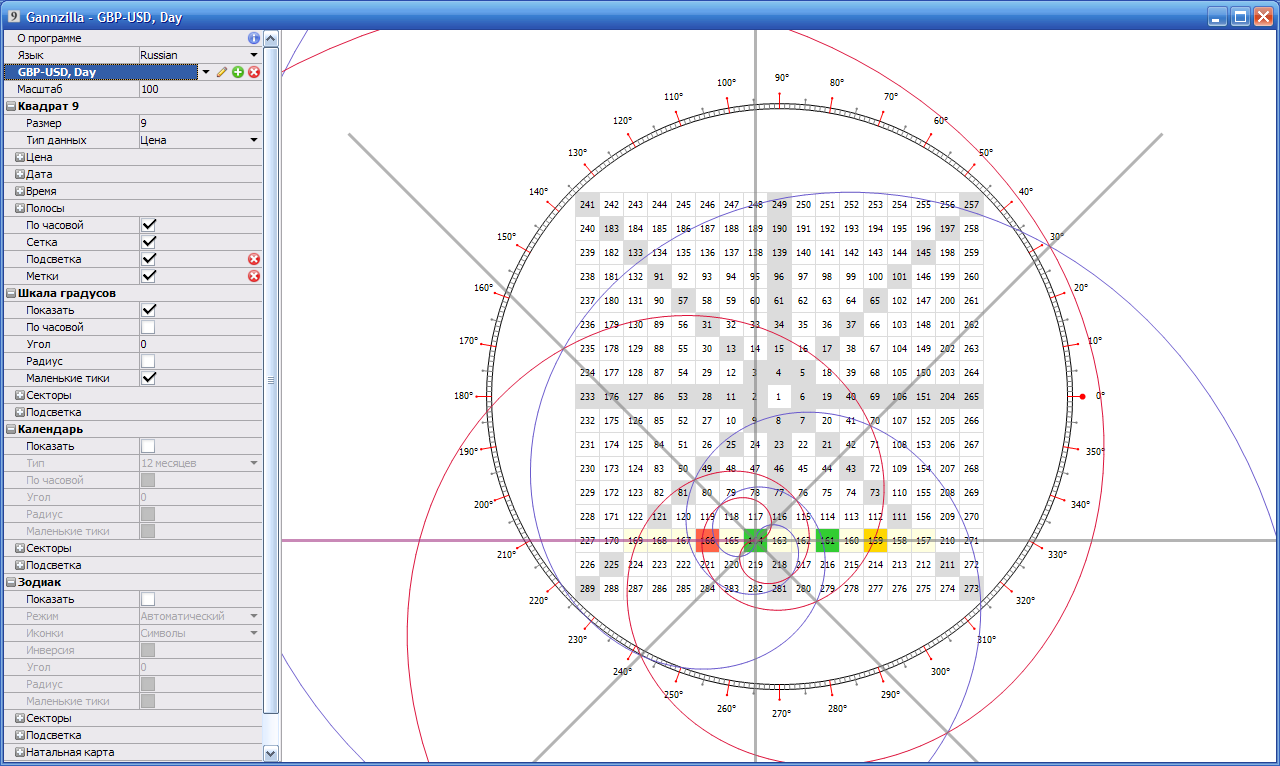Click the 270° label on degree scale

(781, 714)
